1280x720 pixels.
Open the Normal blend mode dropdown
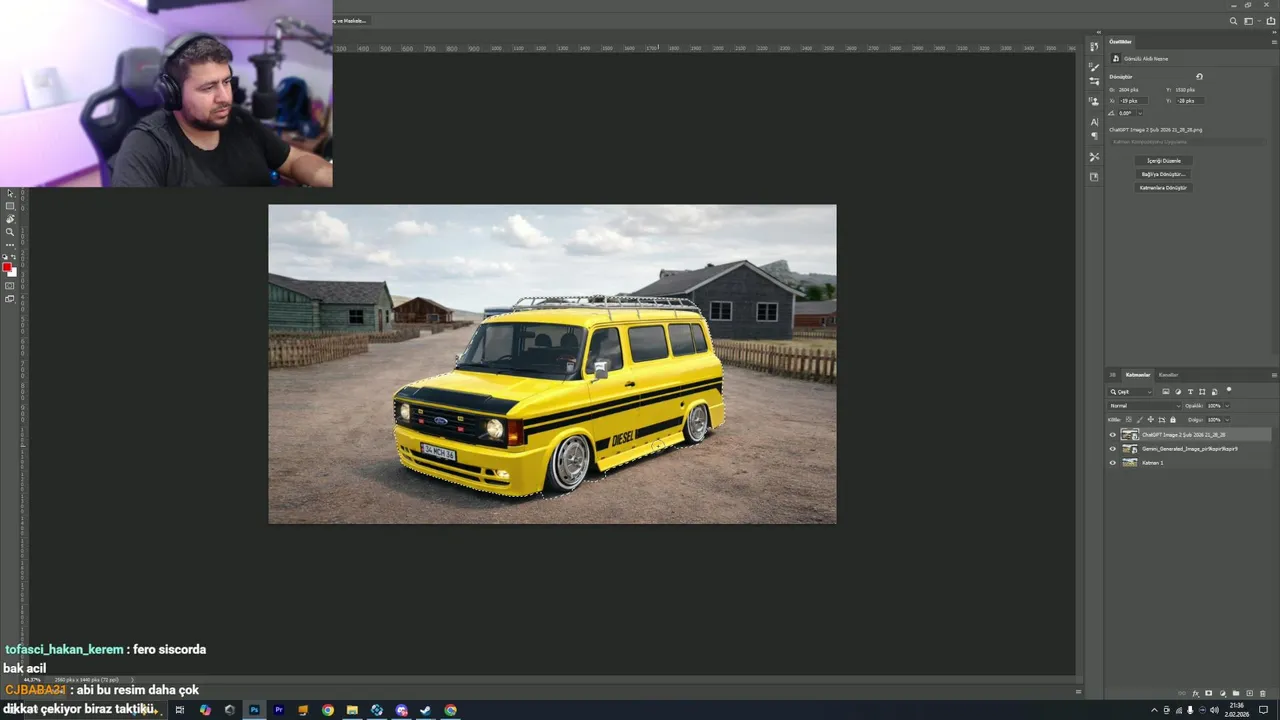1144,406
